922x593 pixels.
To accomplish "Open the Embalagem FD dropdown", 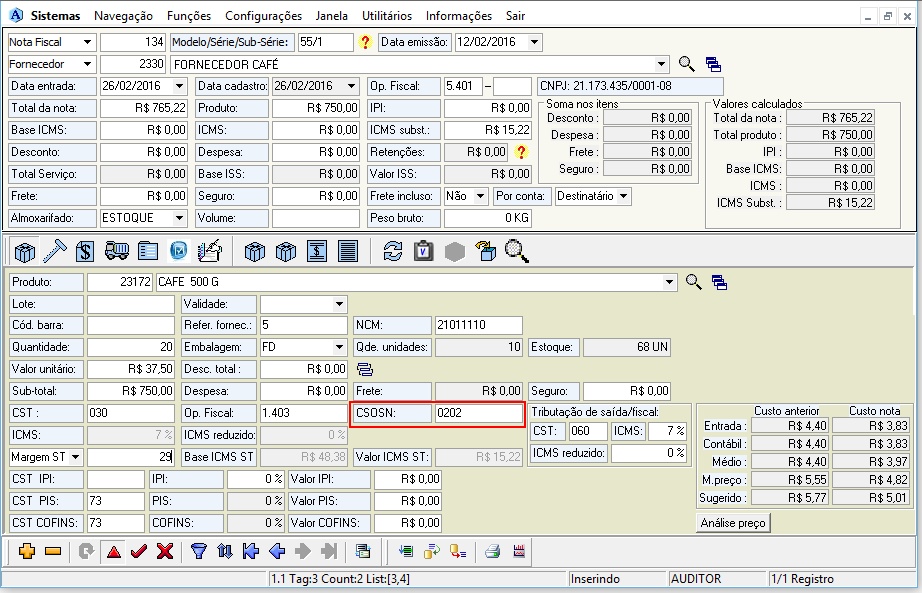I will [x=339, y=347].
